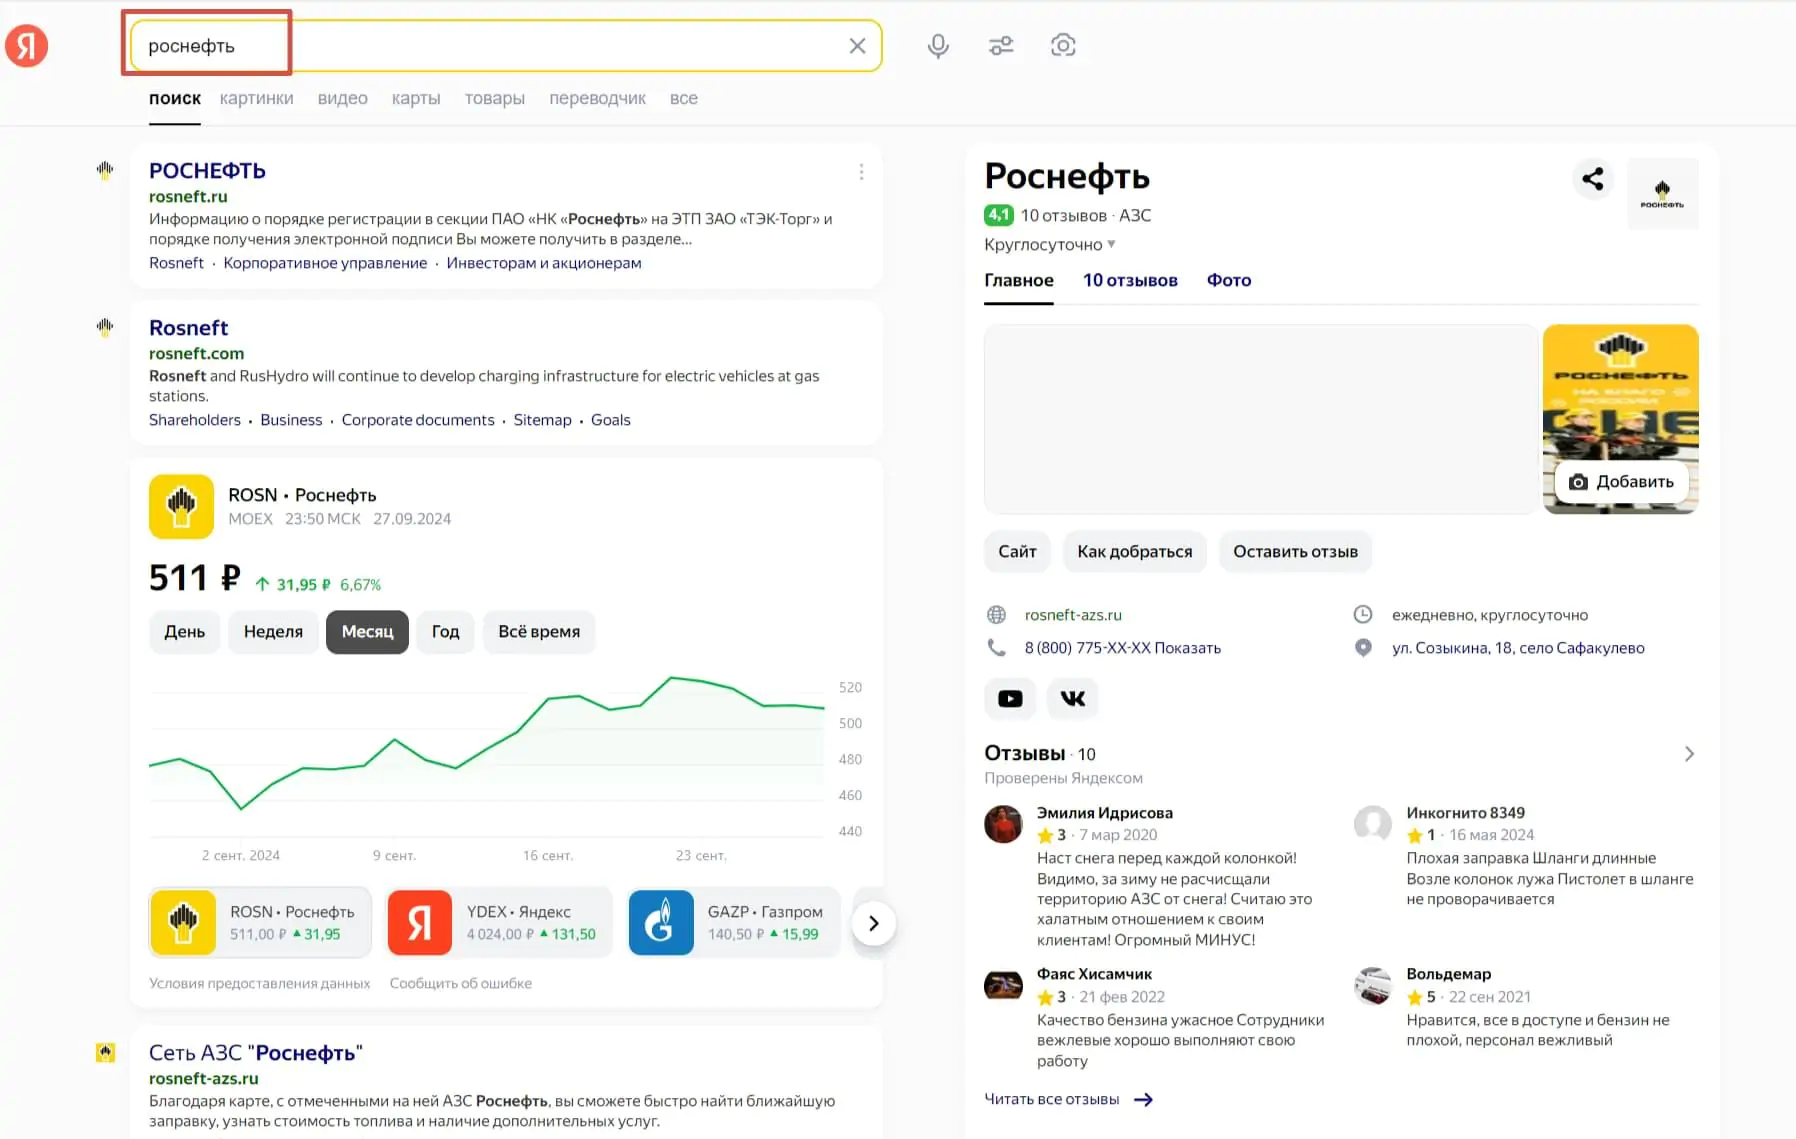Open the three-dot menu of the РОСНЕФТЬ result
The width and height of the screenshot is (1796, 1139).
pos(861,172)
